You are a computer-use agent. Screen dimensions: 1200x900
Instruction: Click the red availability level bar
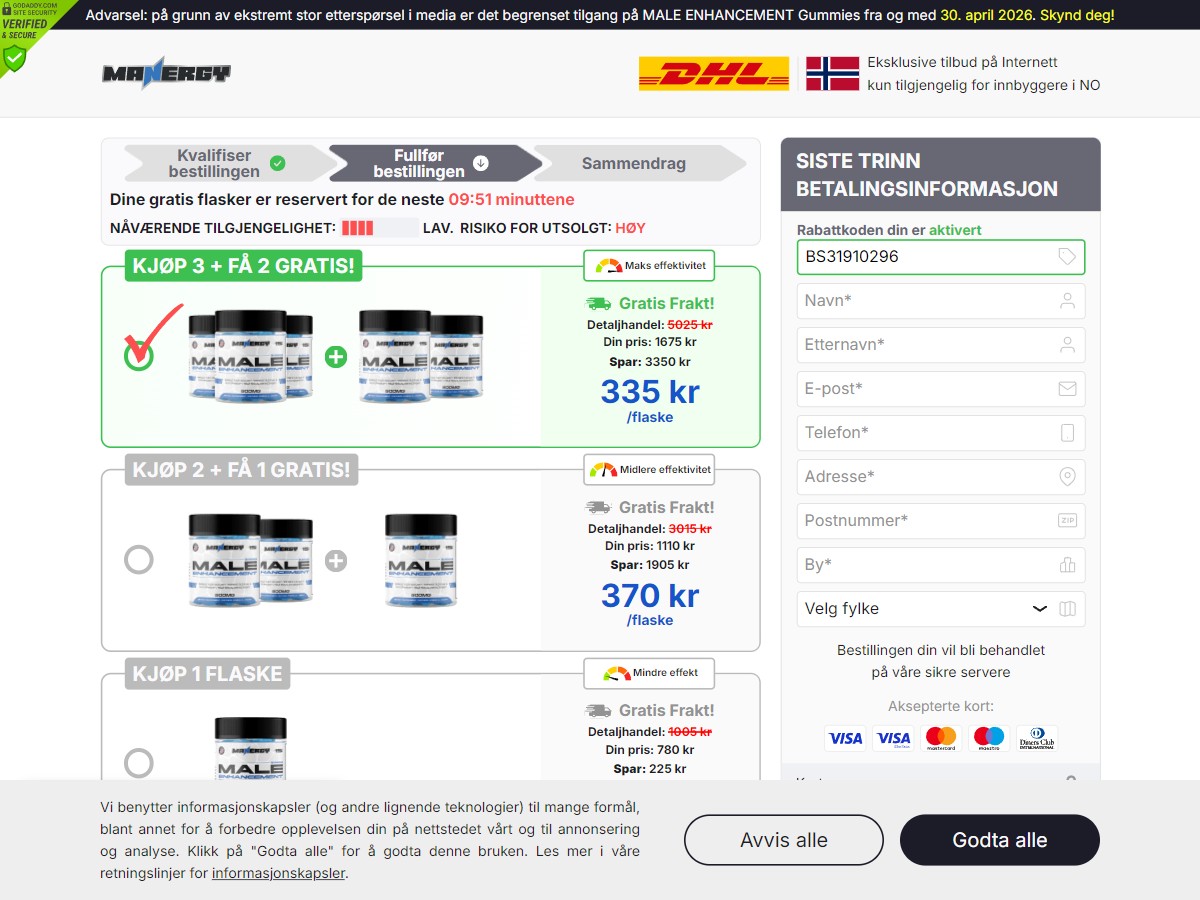(x=357, y=228)
